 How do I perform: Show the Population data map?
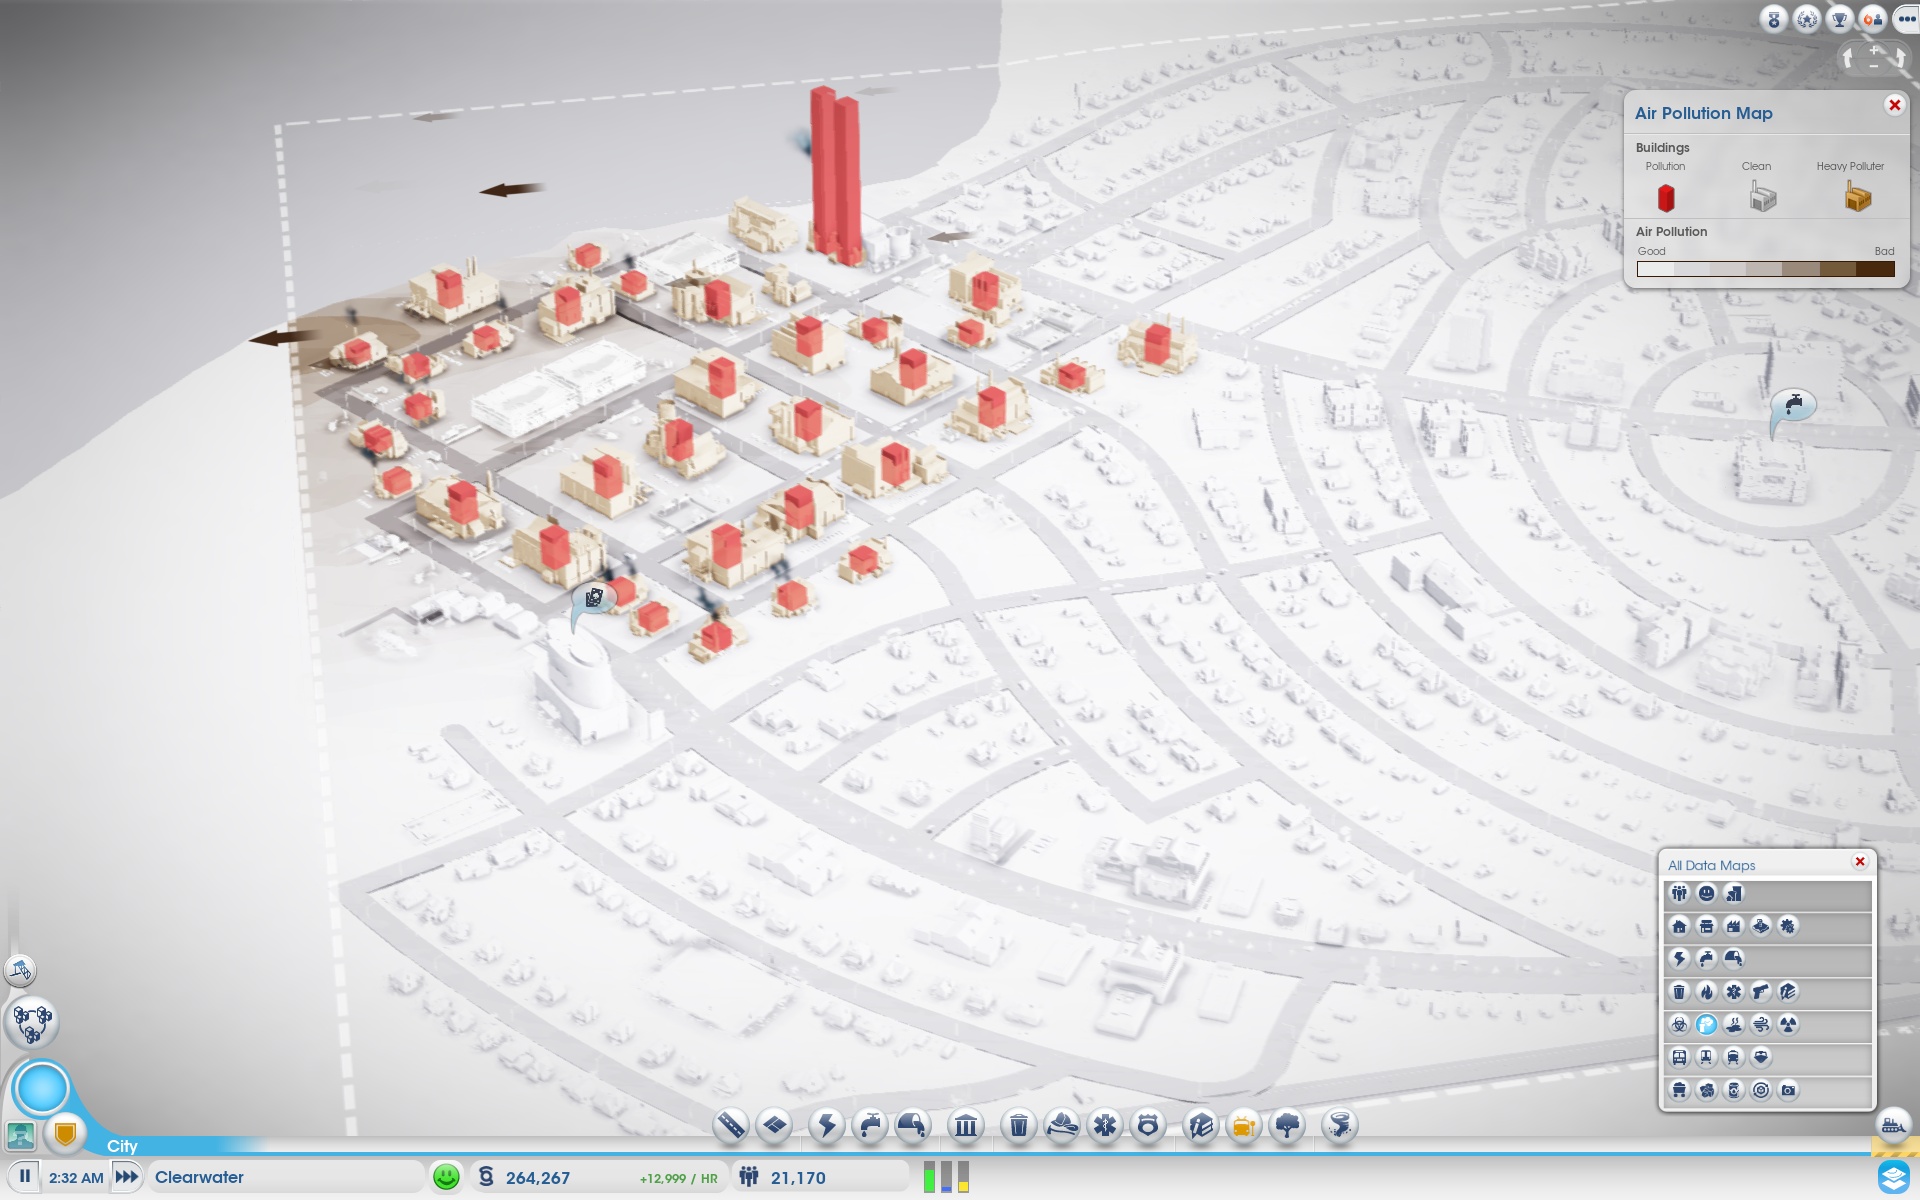pyautogui.click(x=1679, y=893)
